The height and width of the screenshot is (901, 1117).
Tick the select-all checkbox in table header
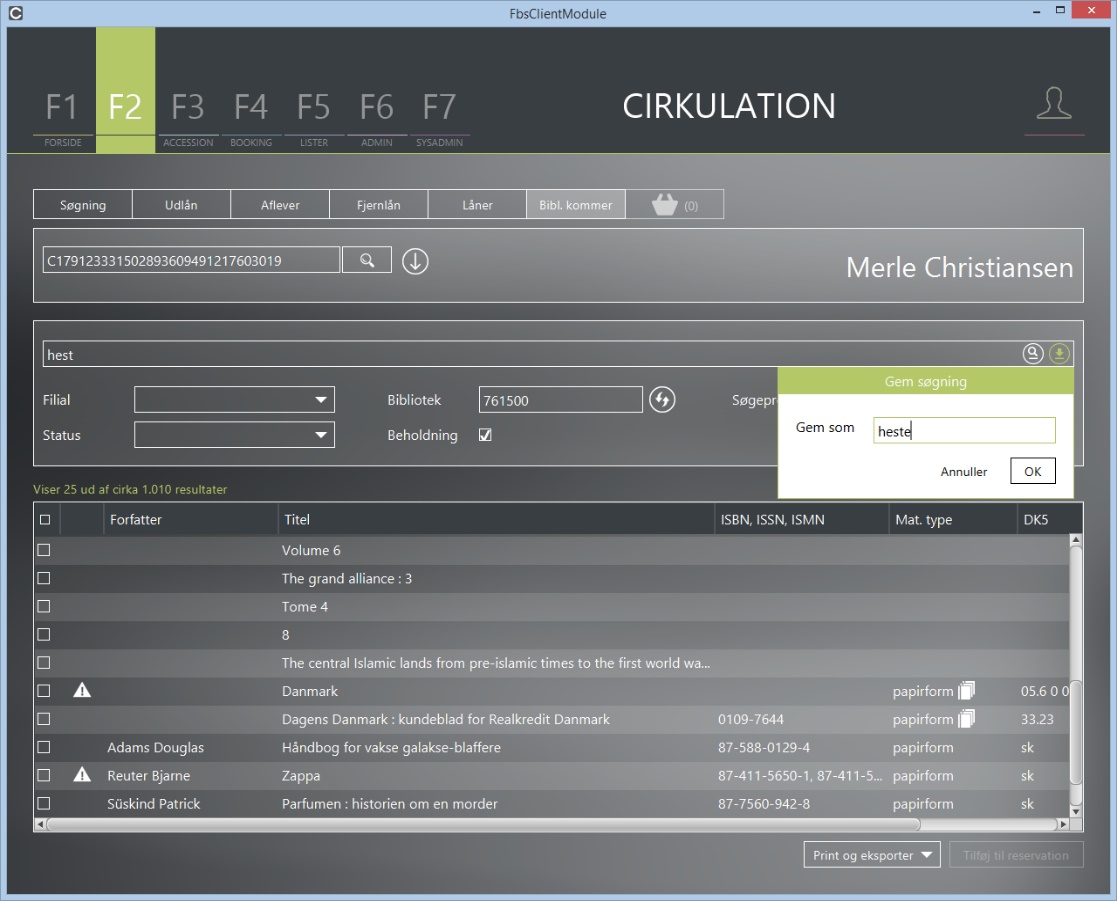click(45, 519)
